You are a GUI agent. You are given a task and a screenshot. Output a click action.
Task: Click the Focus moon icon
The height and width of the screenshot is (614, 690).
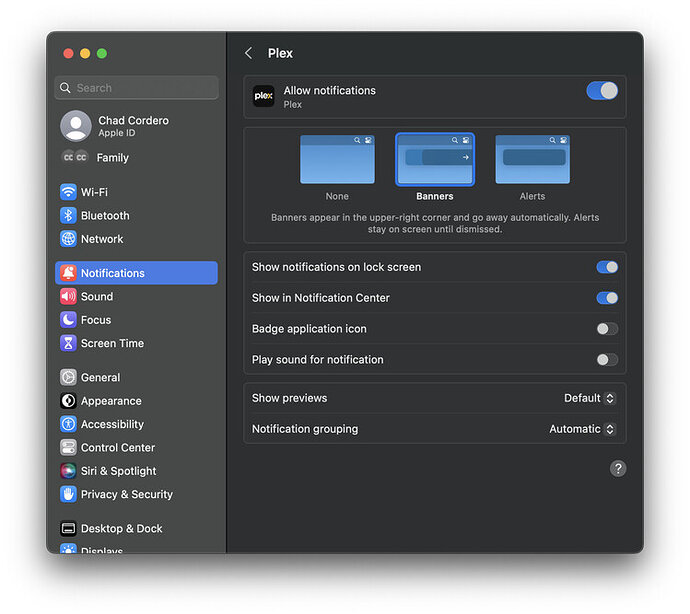click(68, 320)
